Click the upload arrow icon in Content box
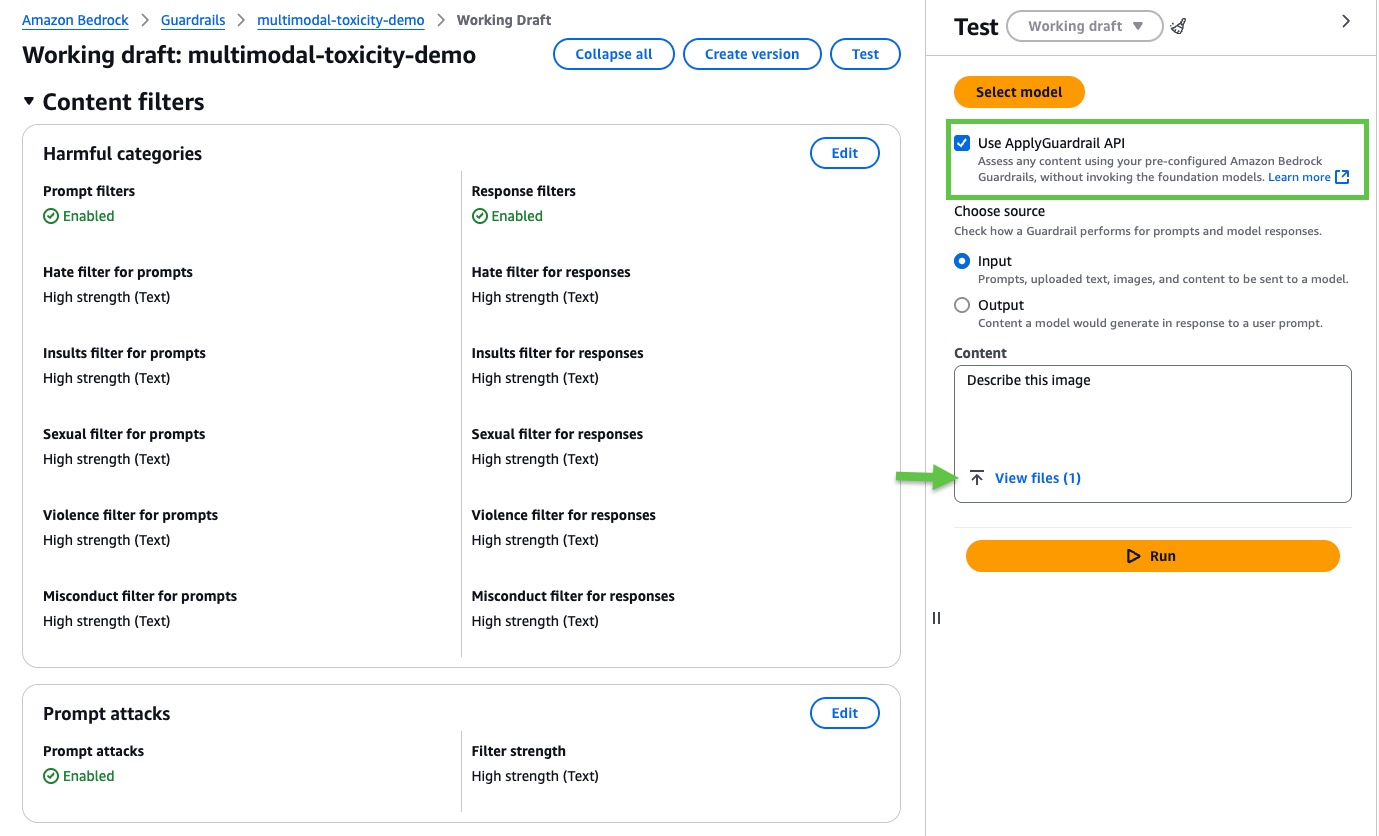 pos(977,478)
